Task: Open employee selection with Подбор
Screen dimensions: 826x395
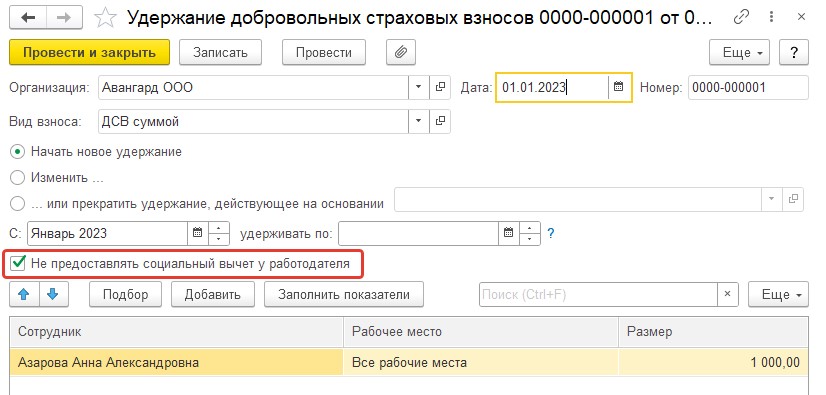Action: click(x=125, y=294)
